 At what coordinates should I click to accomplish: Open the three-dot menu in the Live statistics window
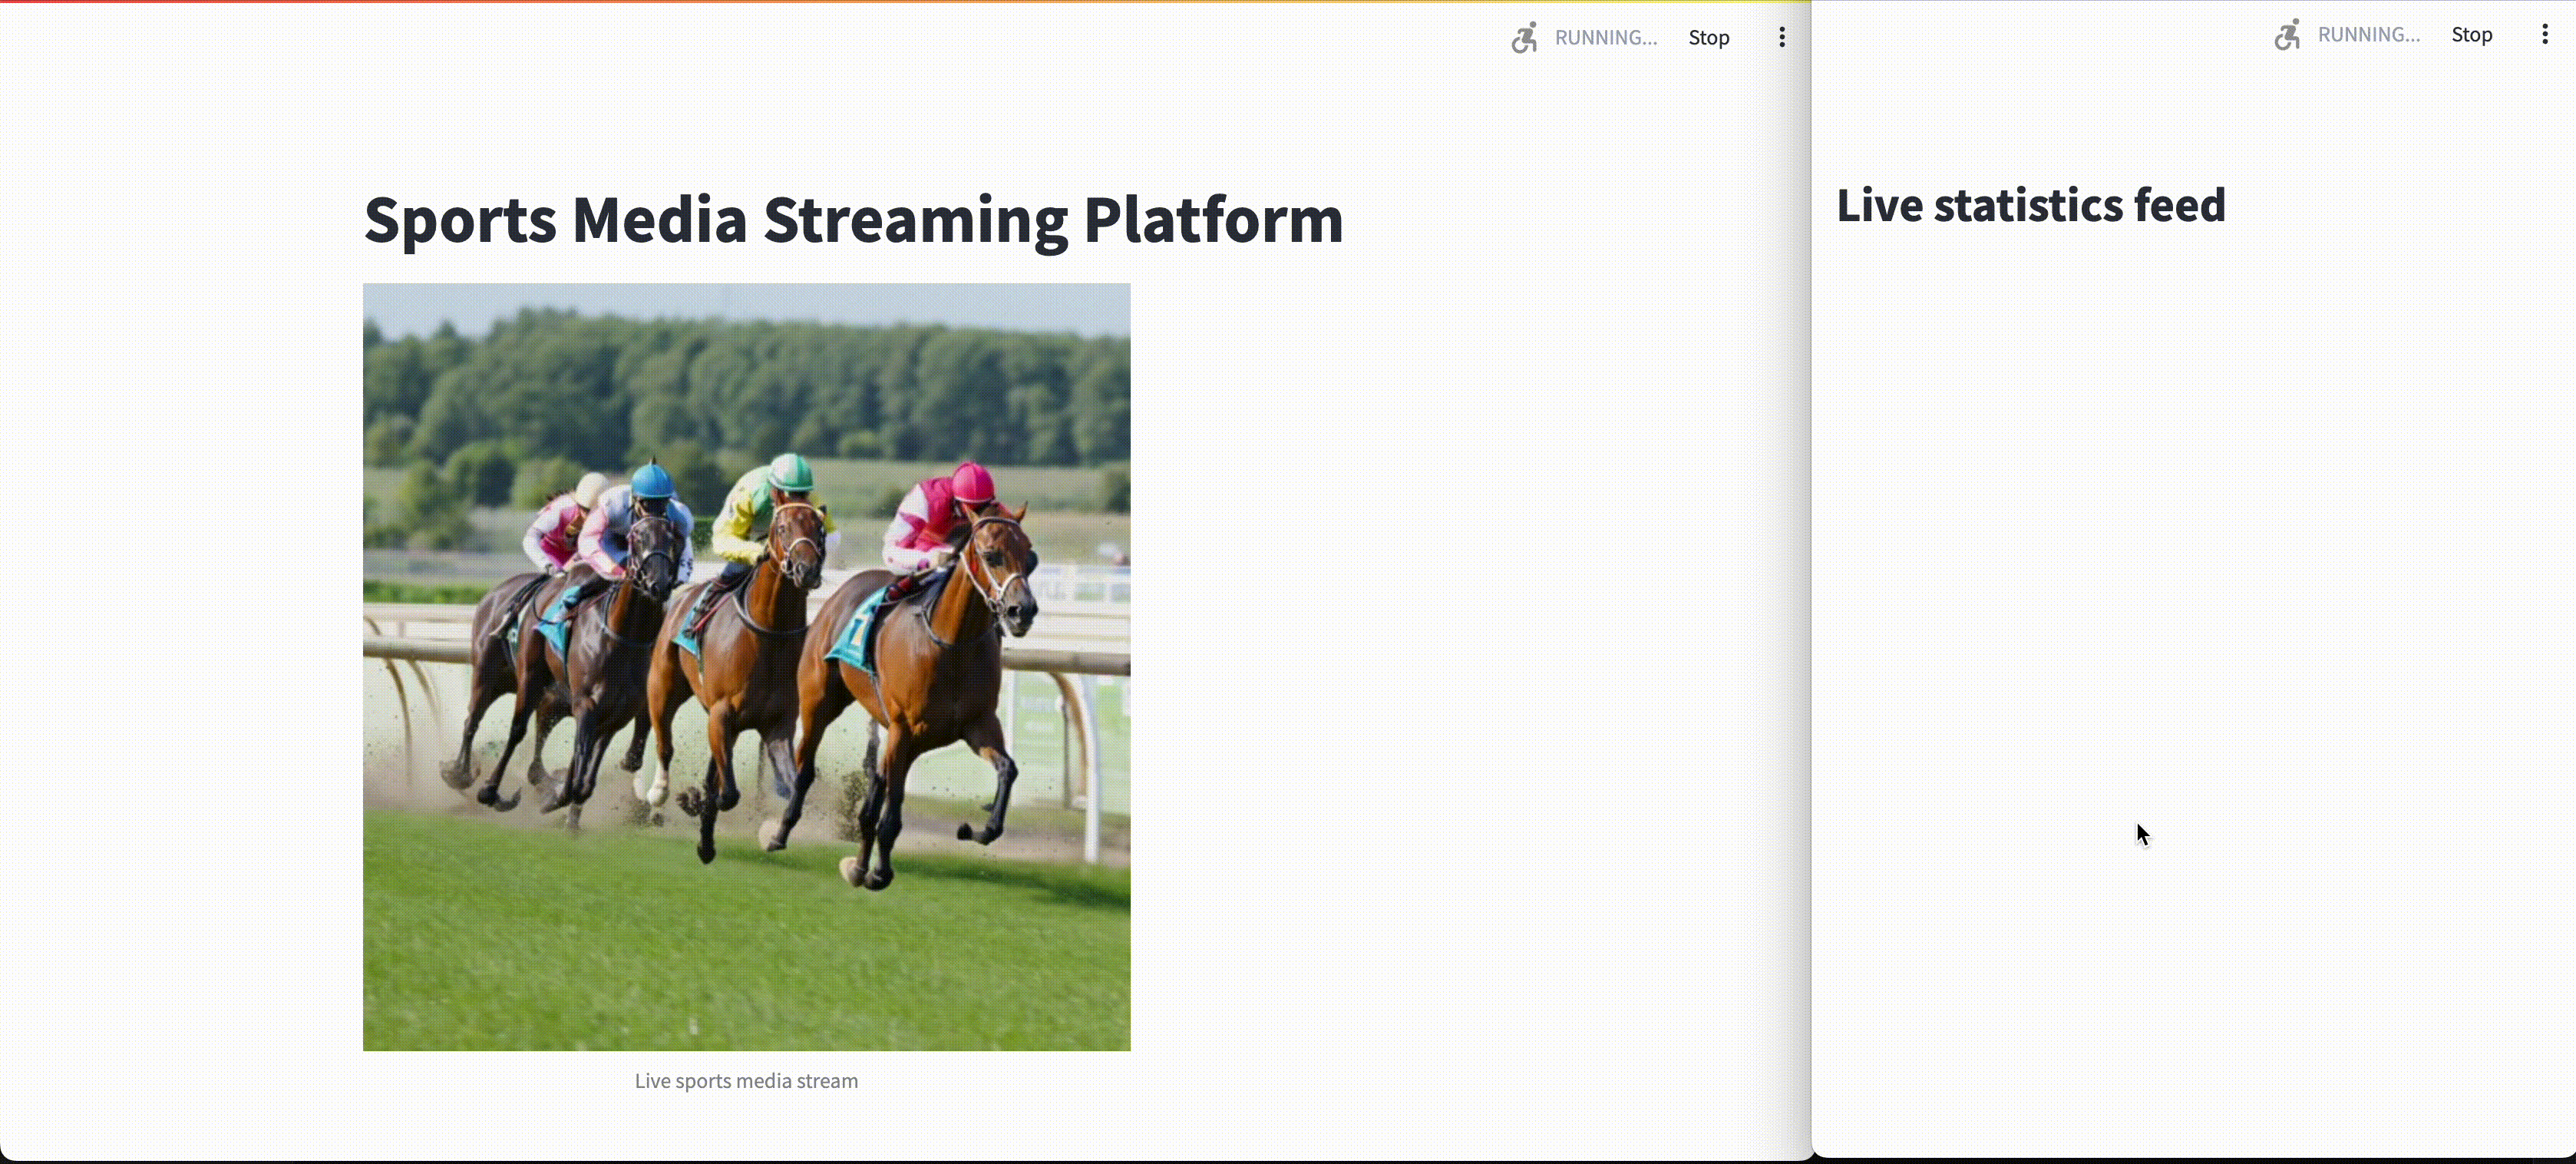pyautogui.click(x=2545, y=35)
